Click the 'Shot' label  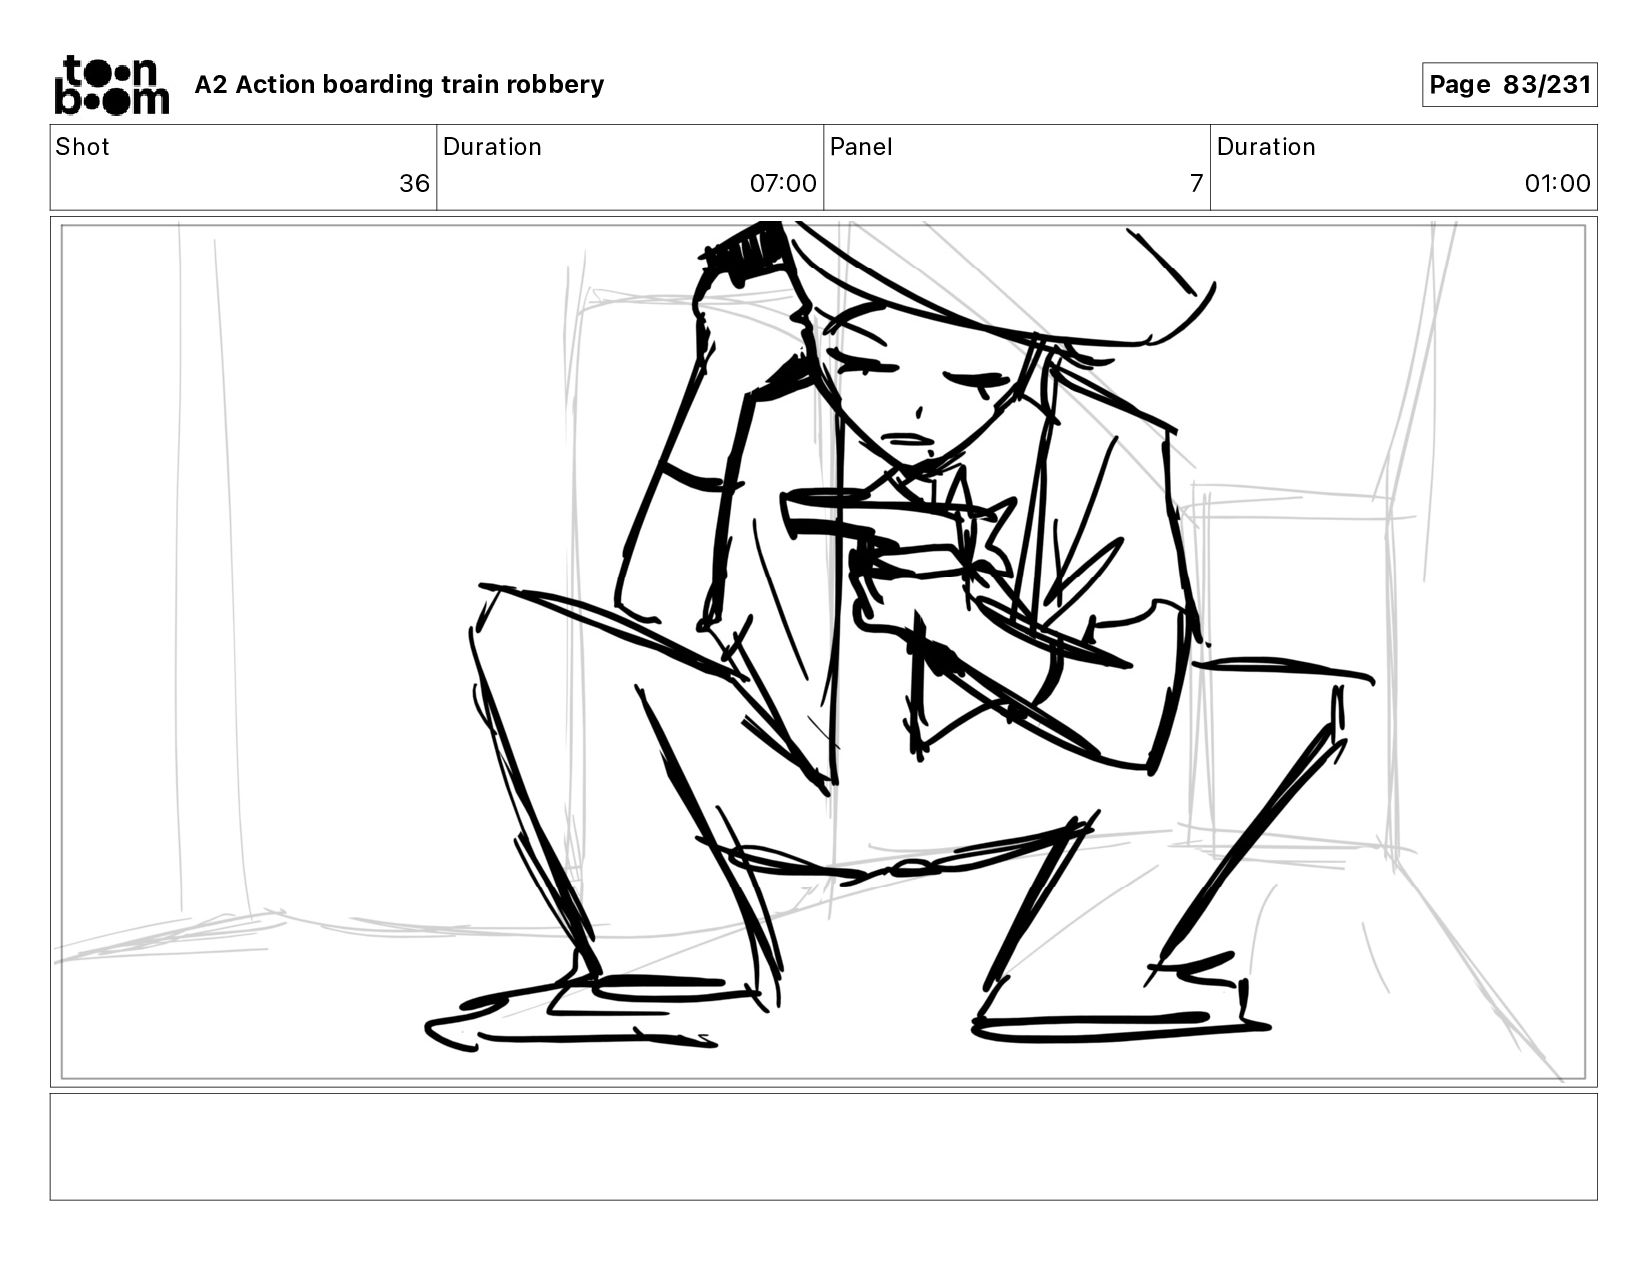pos(82,147)
